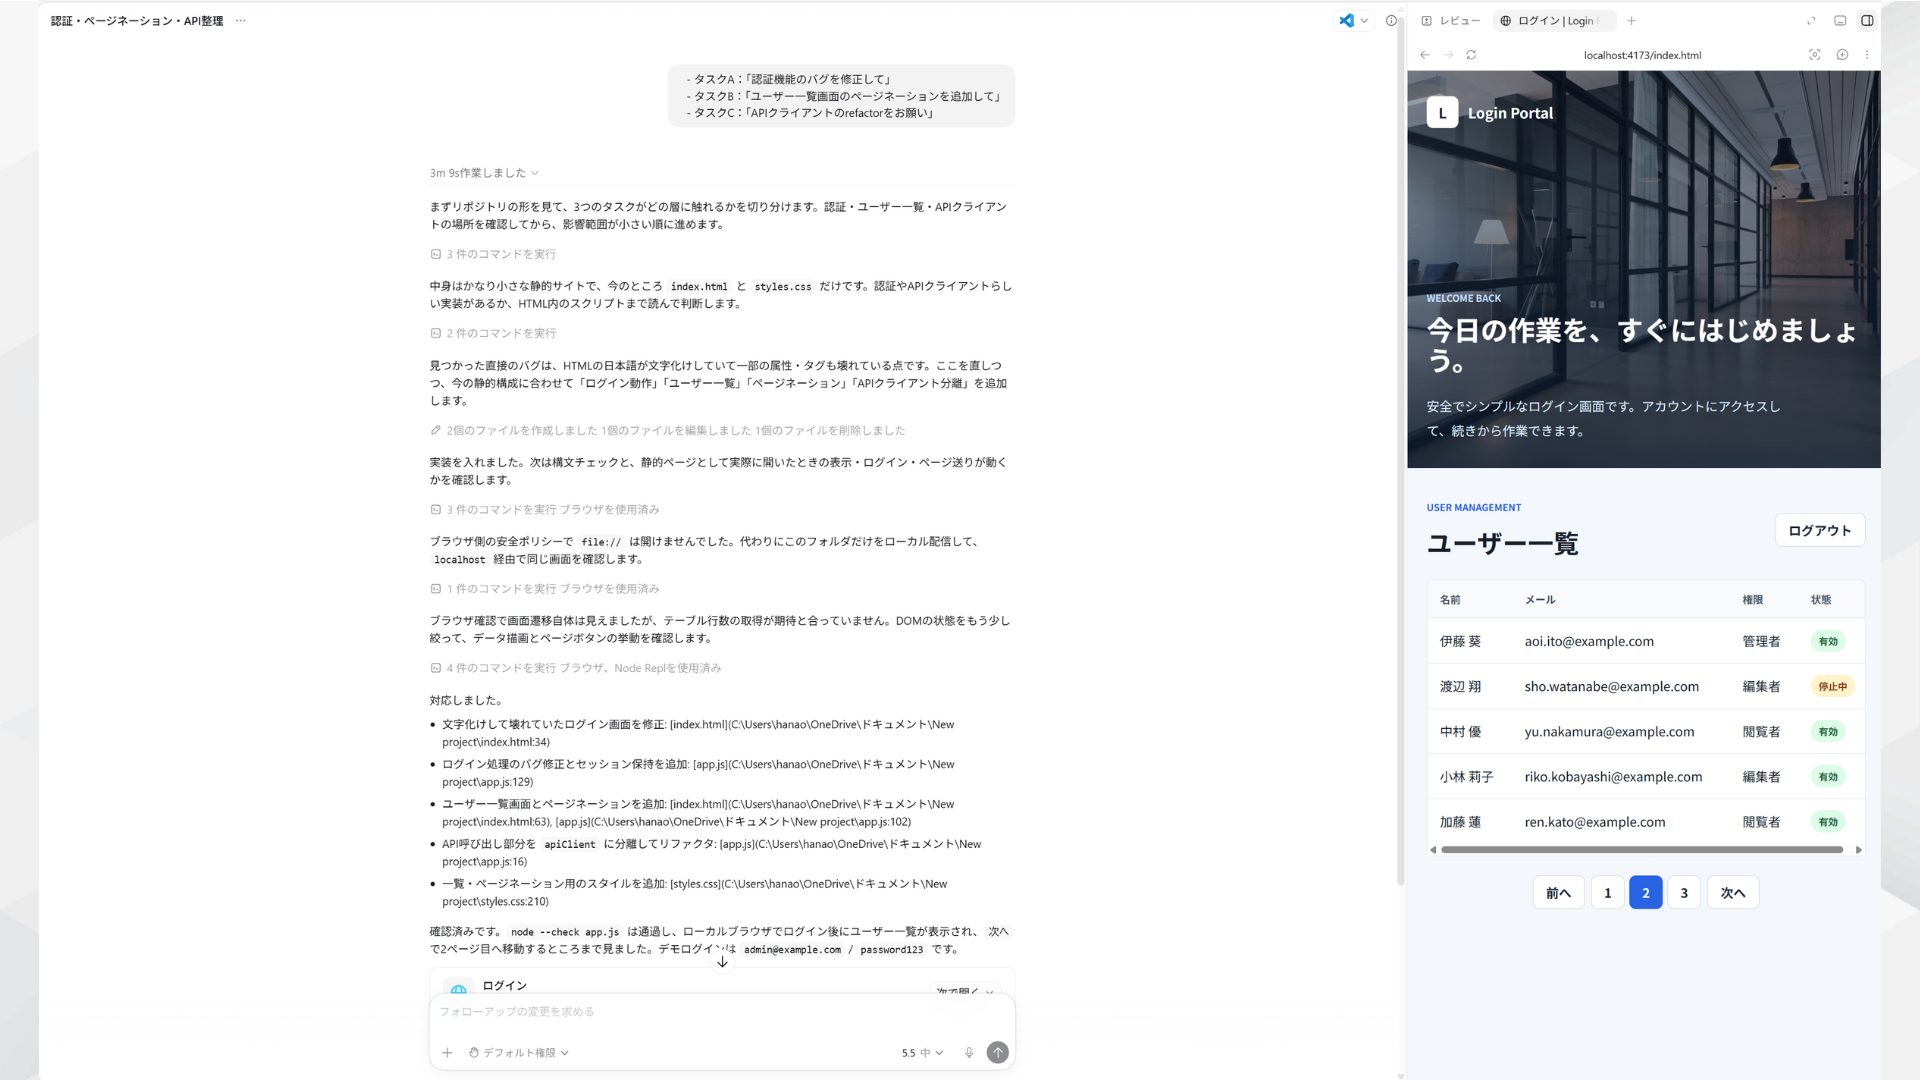Click the globe icon on the ログイン card

pos(458,988)
